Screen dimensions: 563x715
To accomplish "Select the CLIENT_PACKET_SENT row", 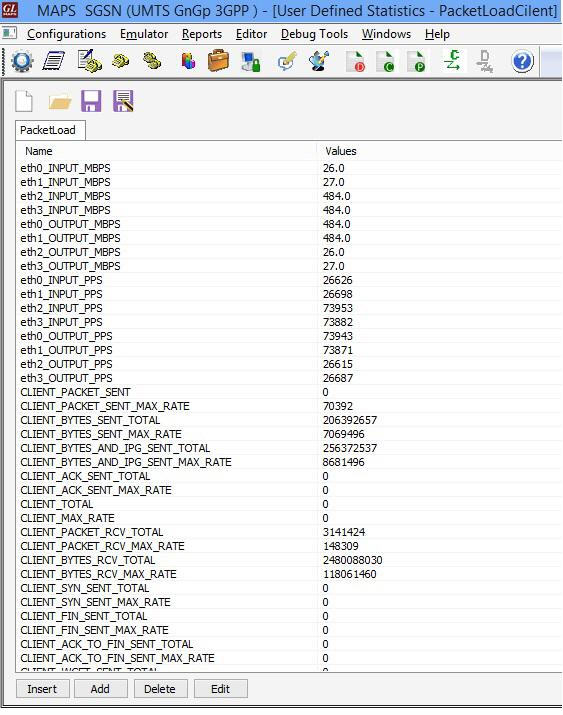I will pyautogui.click(x=289, y=392).
